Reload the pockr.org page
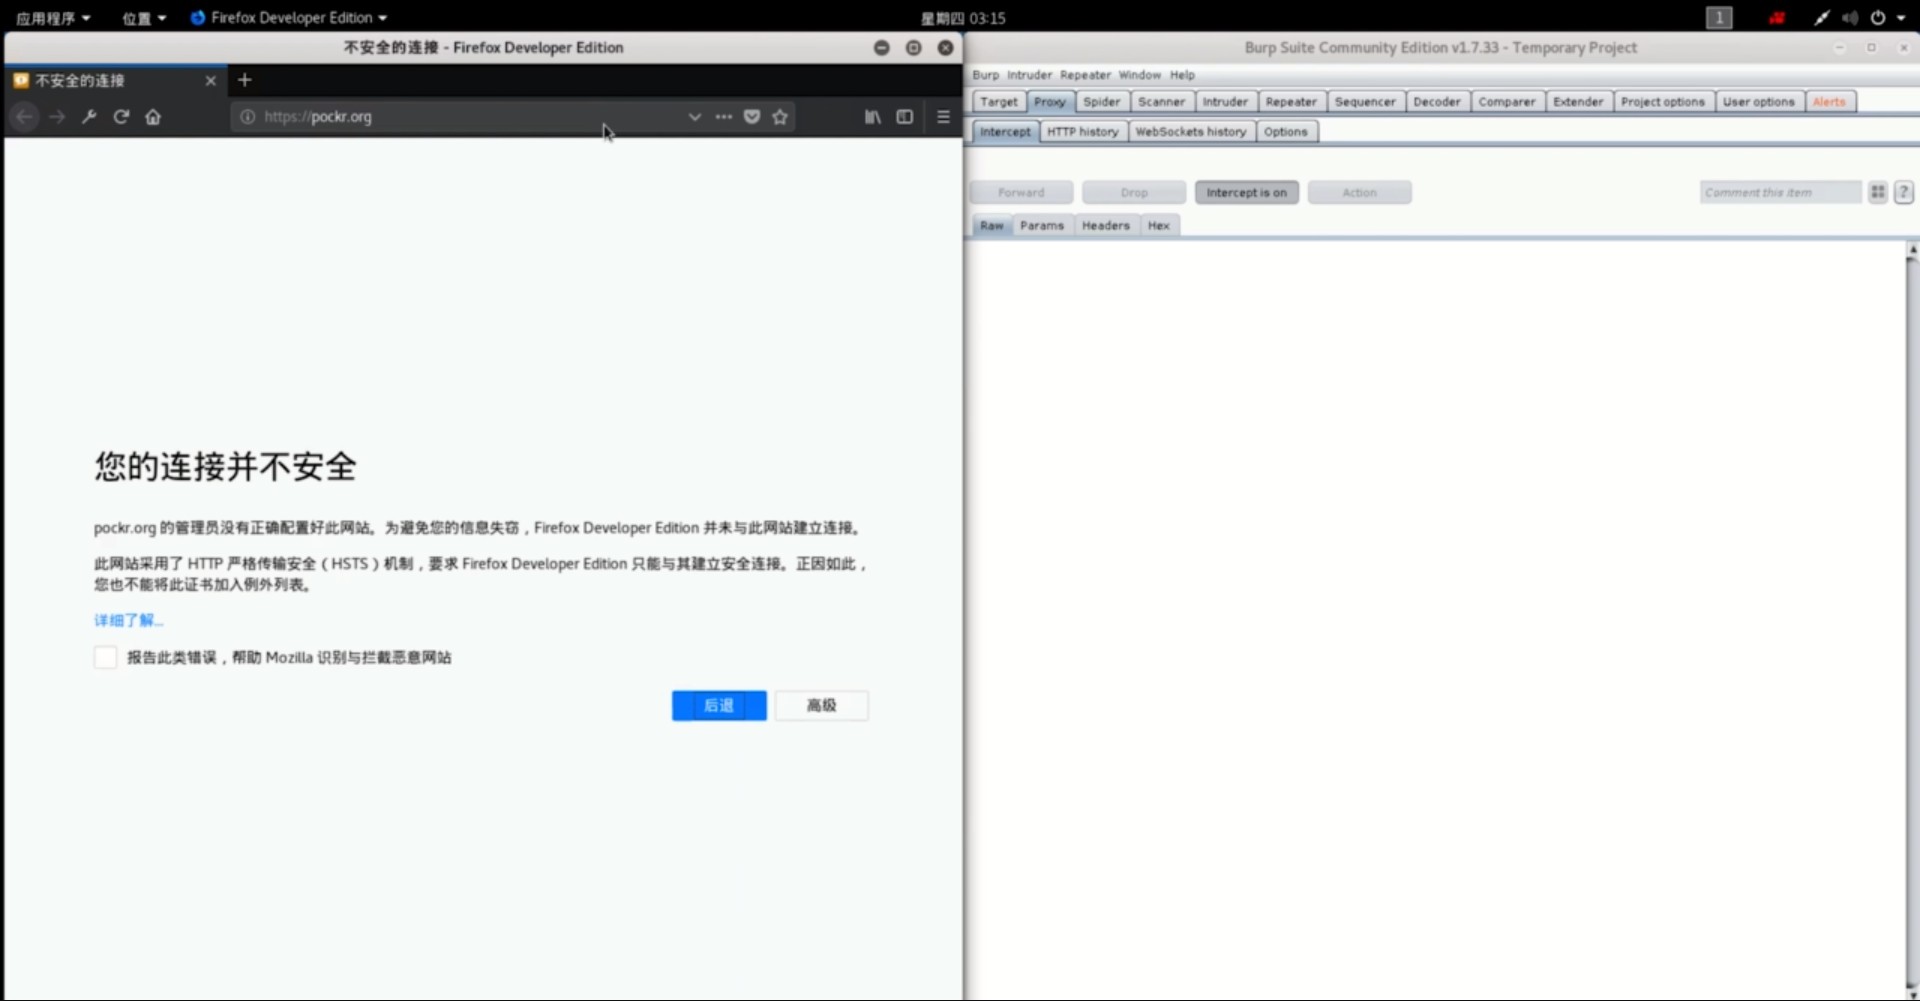 (121, 117)
